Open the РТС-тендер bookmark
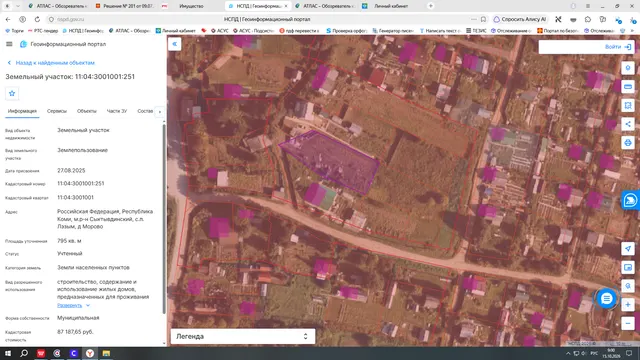 pyautogui.click(x=43, y=31)
